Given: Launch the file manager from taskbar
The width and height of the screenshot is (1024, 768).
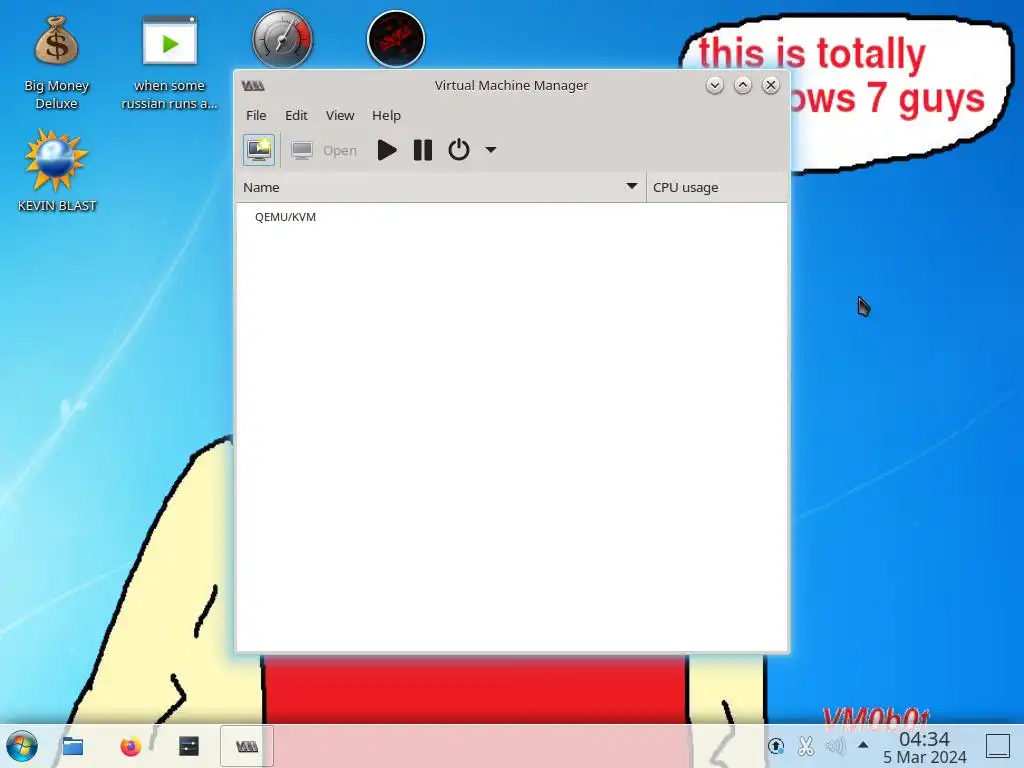Looking at the screenshot, I should click(x=72, y=746).
